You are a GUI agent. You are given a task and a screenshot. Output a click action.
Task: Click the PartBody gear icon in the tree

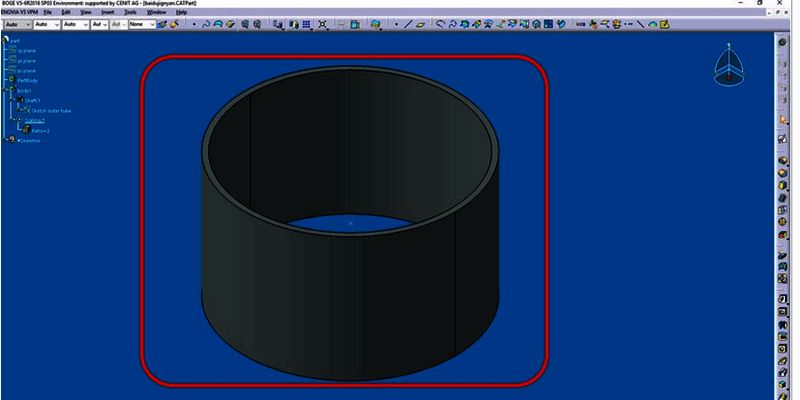(x=12, y=80)
